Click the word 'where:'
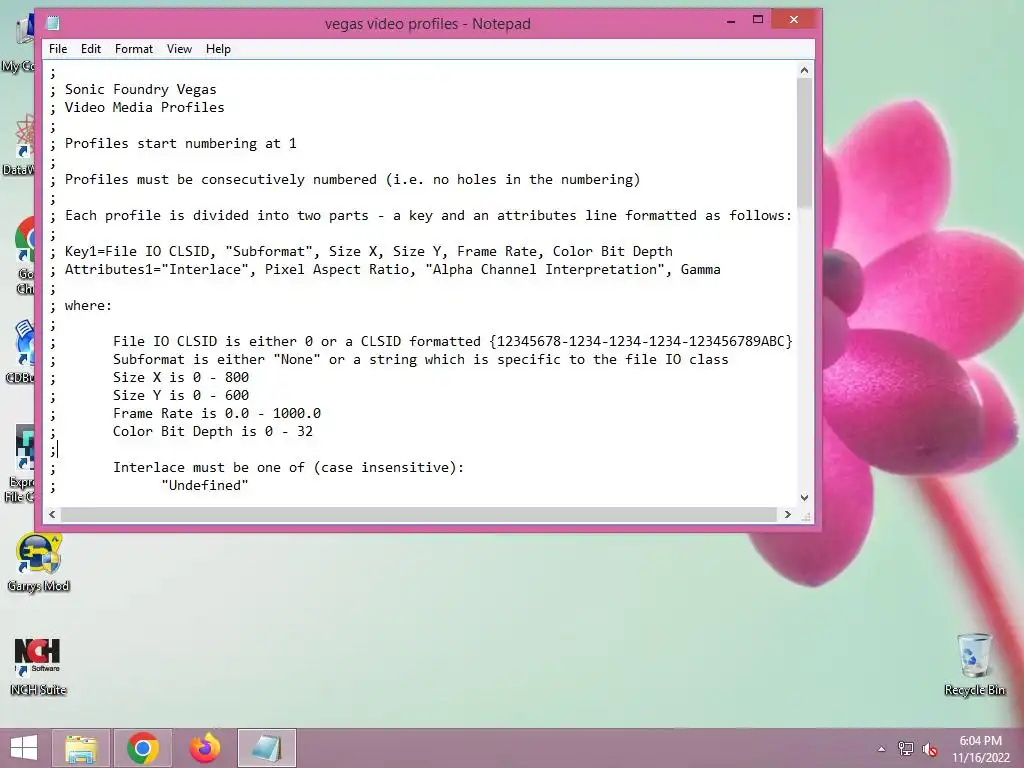 coord(88,305)
